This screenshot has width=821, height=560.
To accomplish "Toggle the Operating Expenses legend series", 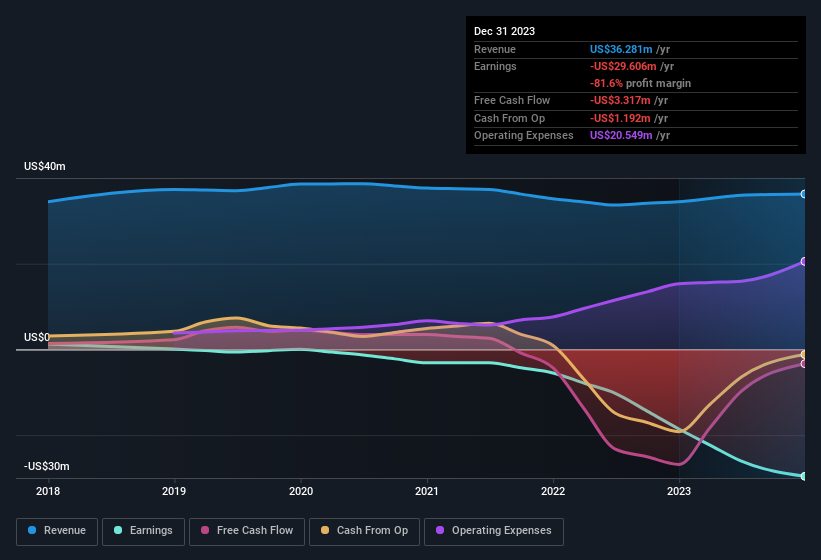I will coord(494,531).
